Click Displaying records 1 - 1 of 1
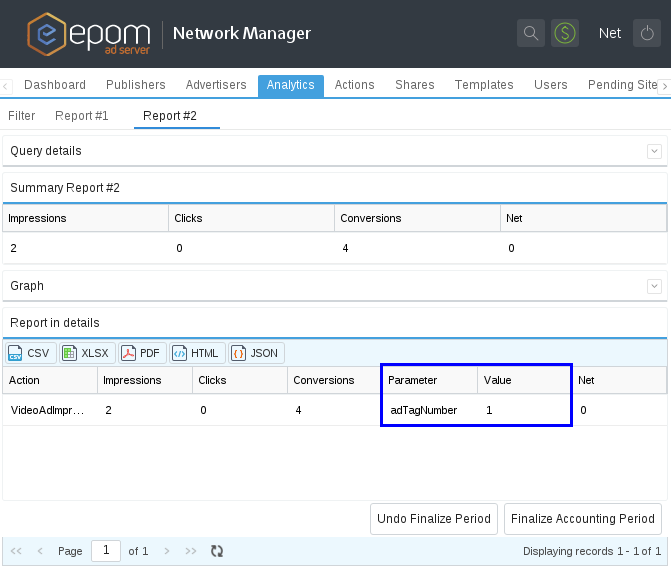 click(592, 551)
